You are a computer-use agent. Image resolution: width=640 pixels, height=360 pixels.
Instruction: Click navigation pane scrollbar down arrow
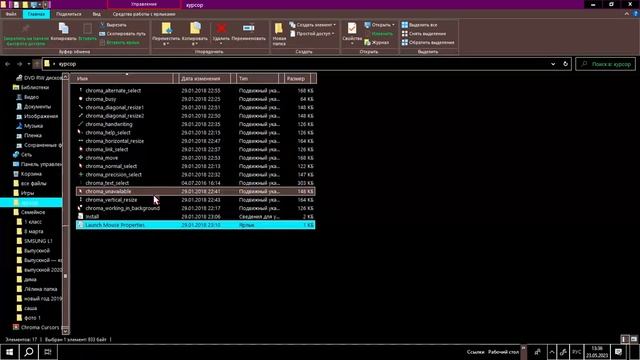(65, 331)
